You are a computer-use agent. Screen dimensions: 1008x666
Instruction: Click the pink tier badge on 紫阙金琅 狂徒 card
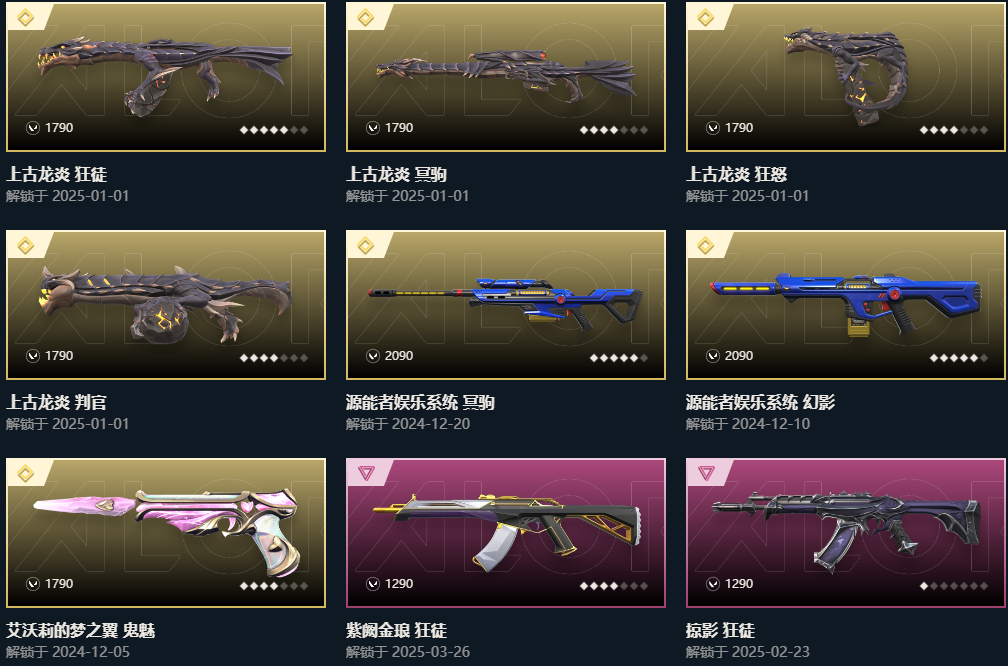click(366, 473)
